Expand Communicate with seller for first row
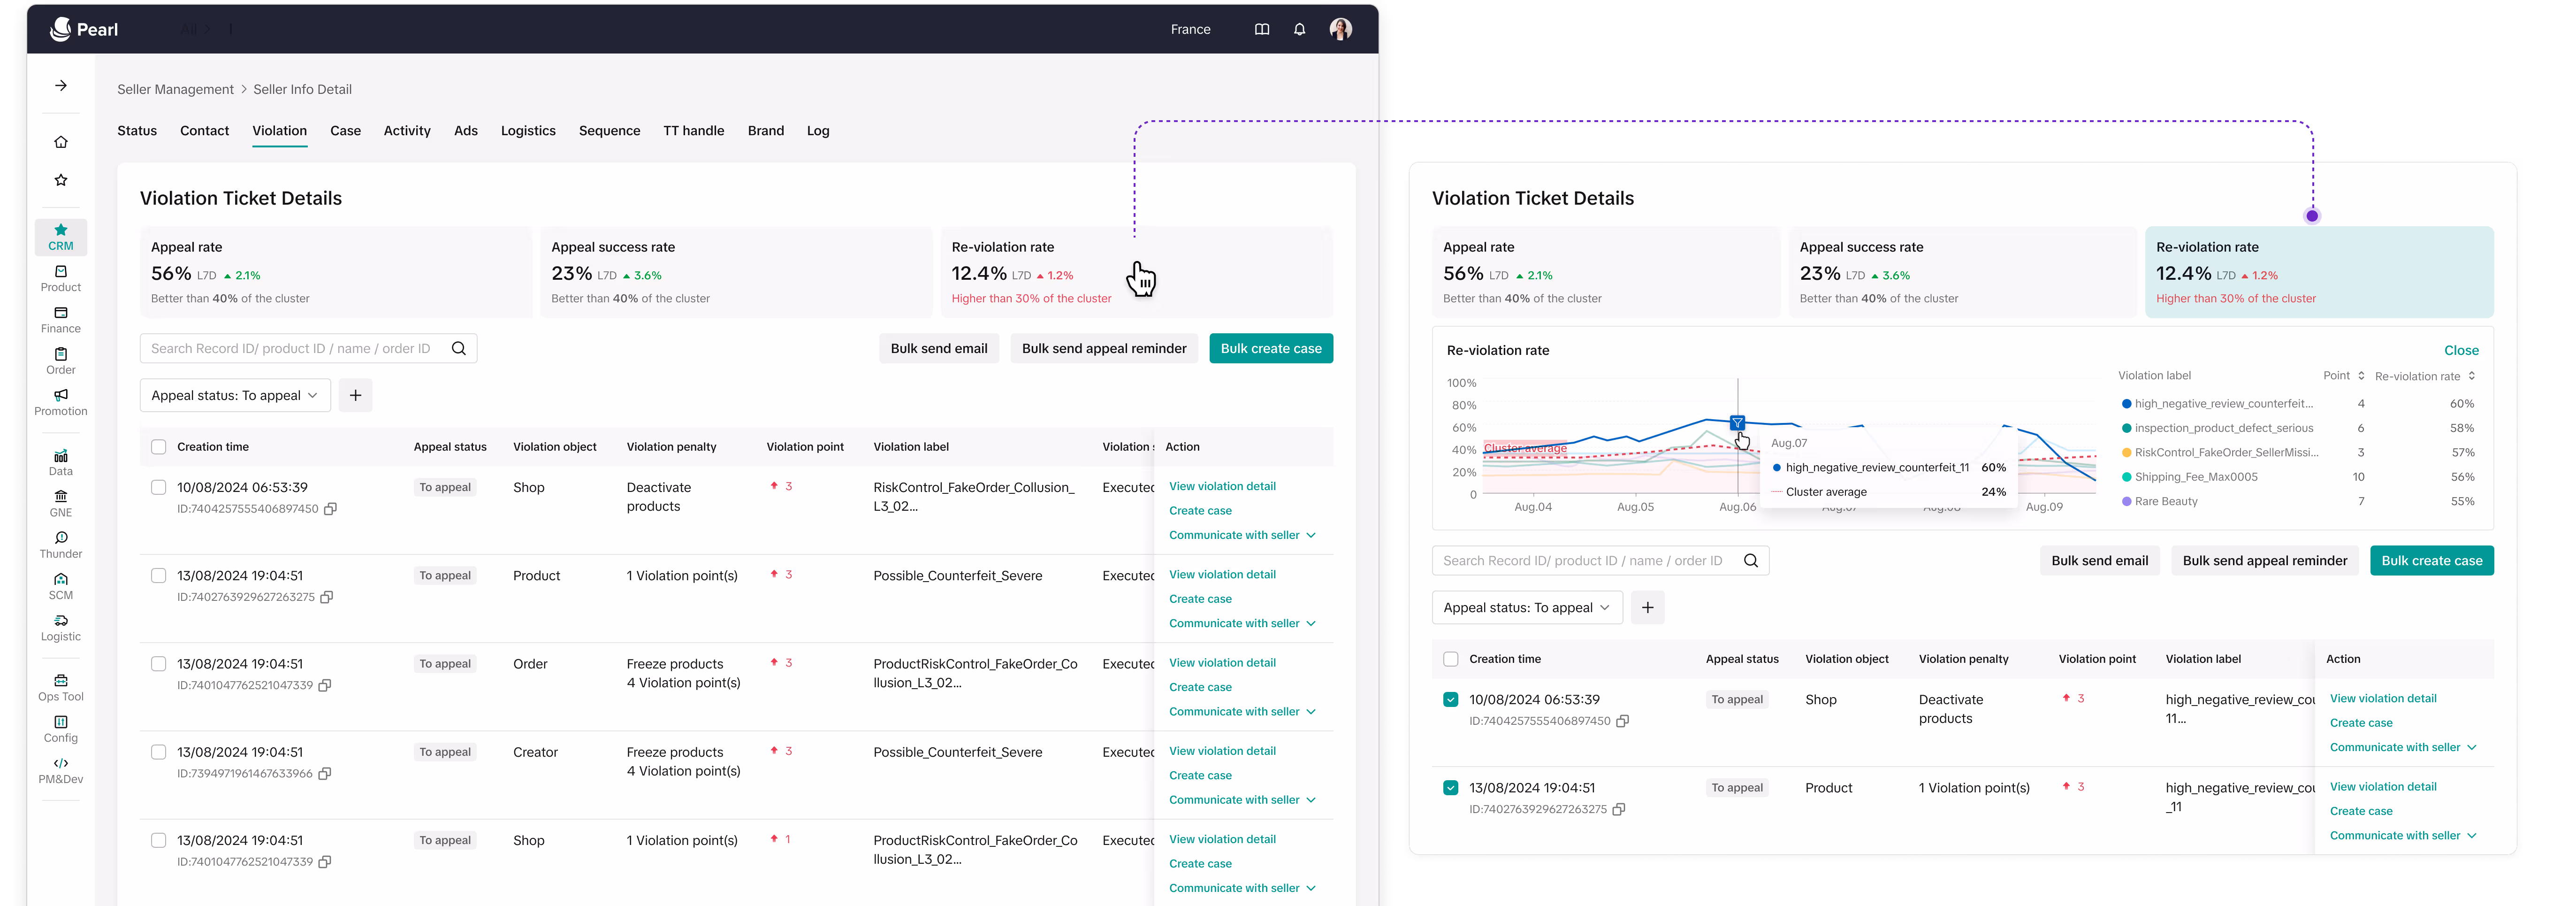The height and width of the screenshot is (906, 2576). pyautogui.click(x=1242, y=535)
